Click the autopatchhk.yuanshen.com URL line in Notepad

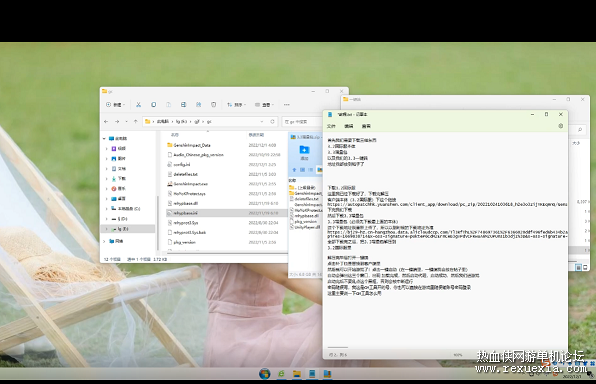coord(447,205)
